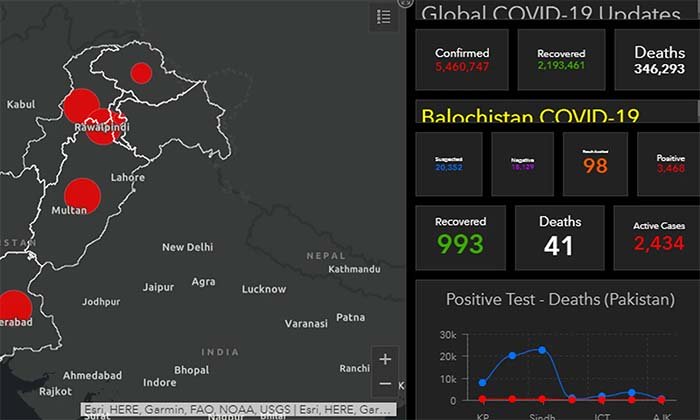Click the Balochistan COVID-19 heading
This screenshot has width=700, height=420.
tap(530, 116)
